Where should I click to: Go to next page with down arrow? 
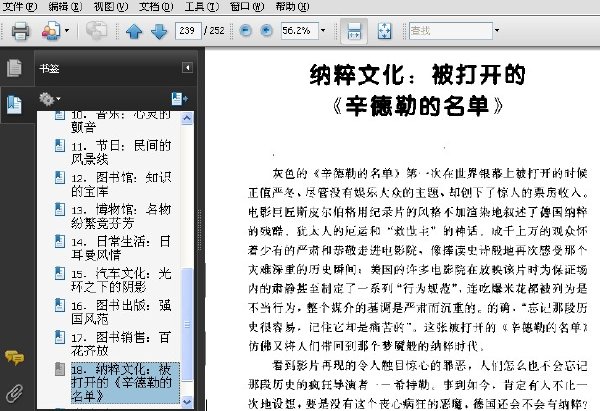click(159, 31)
